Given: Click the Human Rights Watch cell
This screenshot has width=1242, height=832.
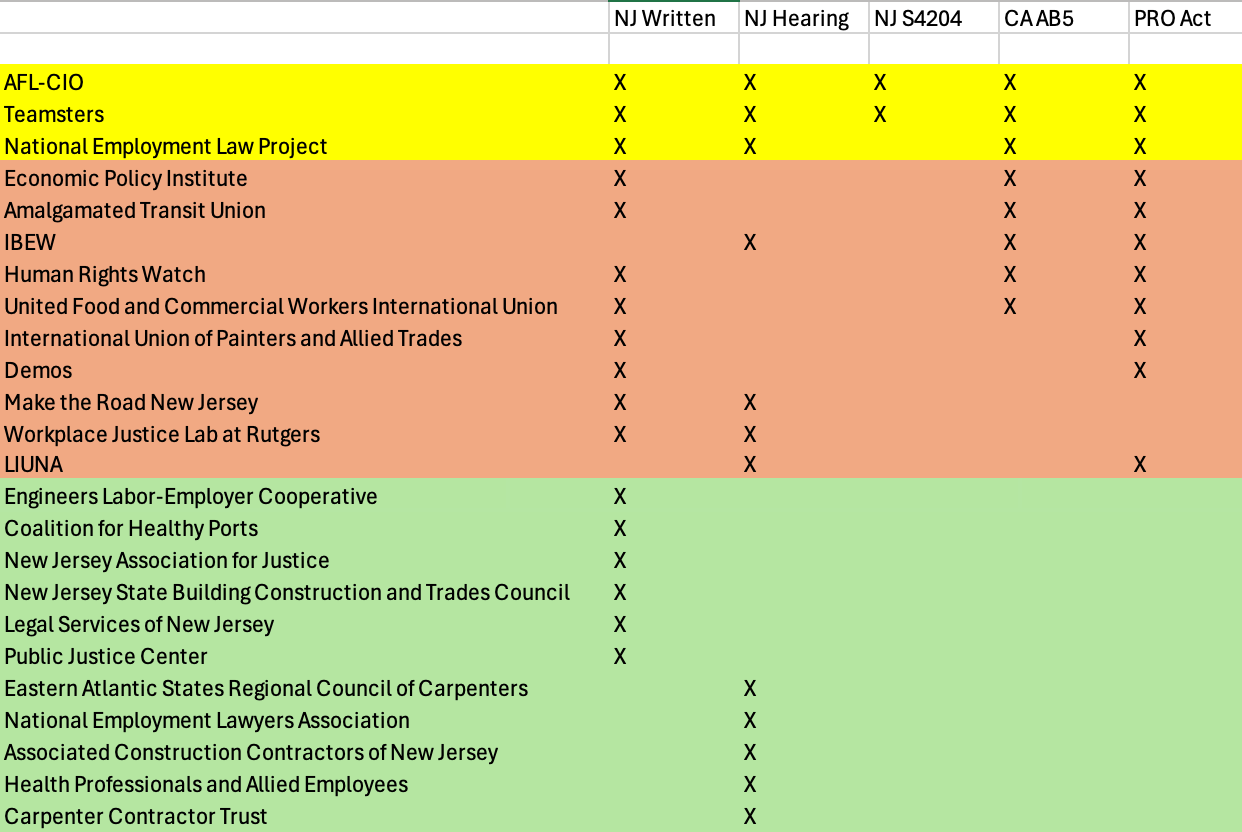Looking at the screenshot, I should pyautogui.click(x=304, y=274).
